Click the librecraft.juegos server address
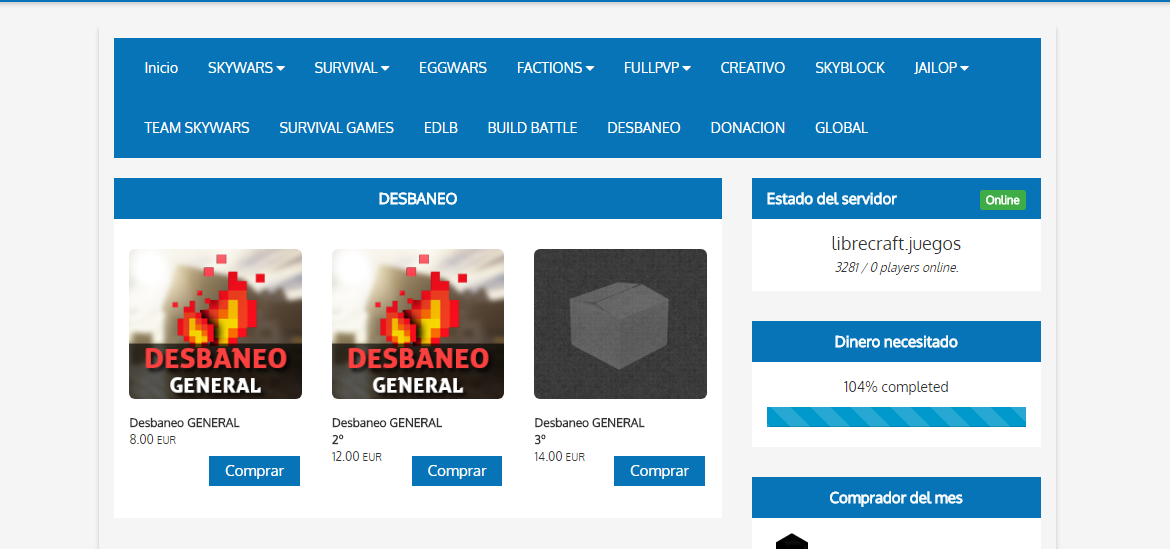The image size is (1170, 549). [896, 244]
